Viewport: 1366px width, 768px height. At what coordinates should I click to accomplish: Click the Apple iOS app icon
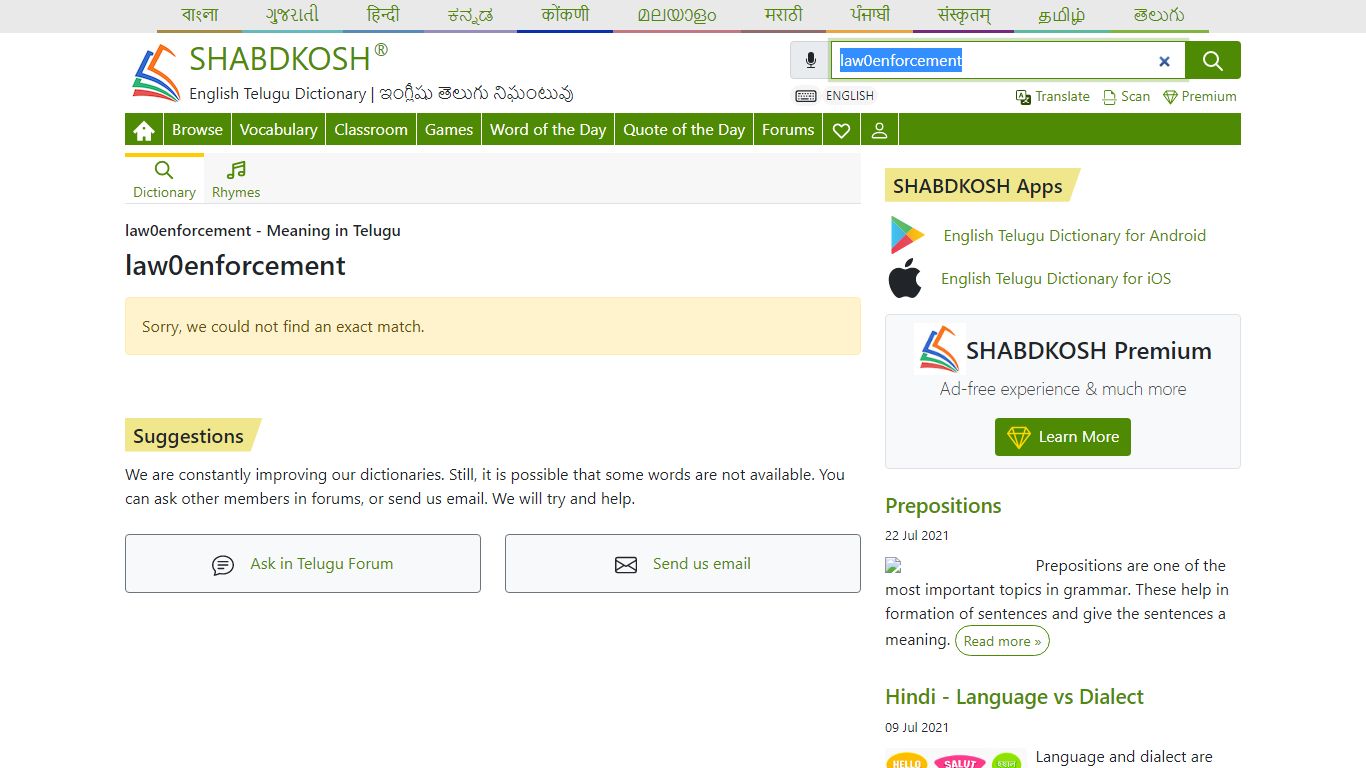tap(905, 278)
